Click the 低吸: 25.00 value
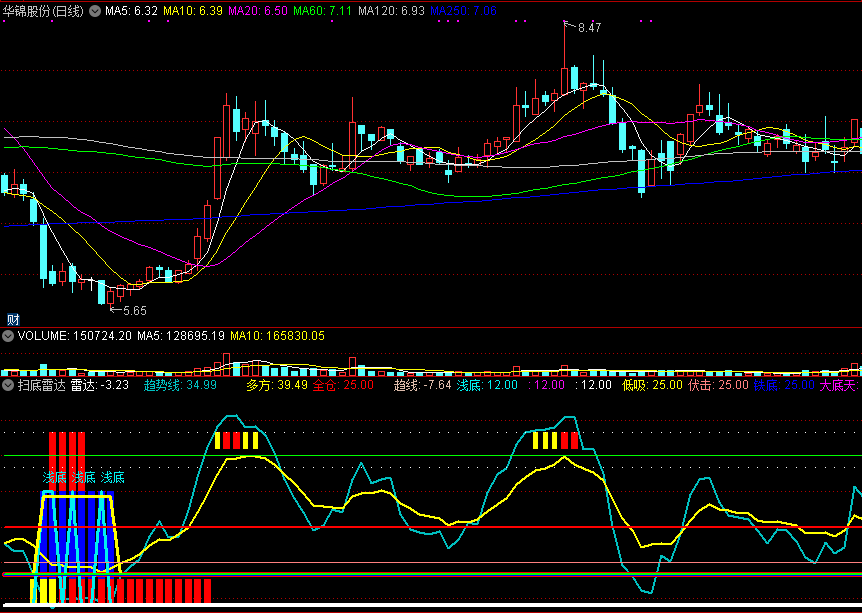Image resolution: width=862 pixels, height=613 pixels. [x=652, y=385]
